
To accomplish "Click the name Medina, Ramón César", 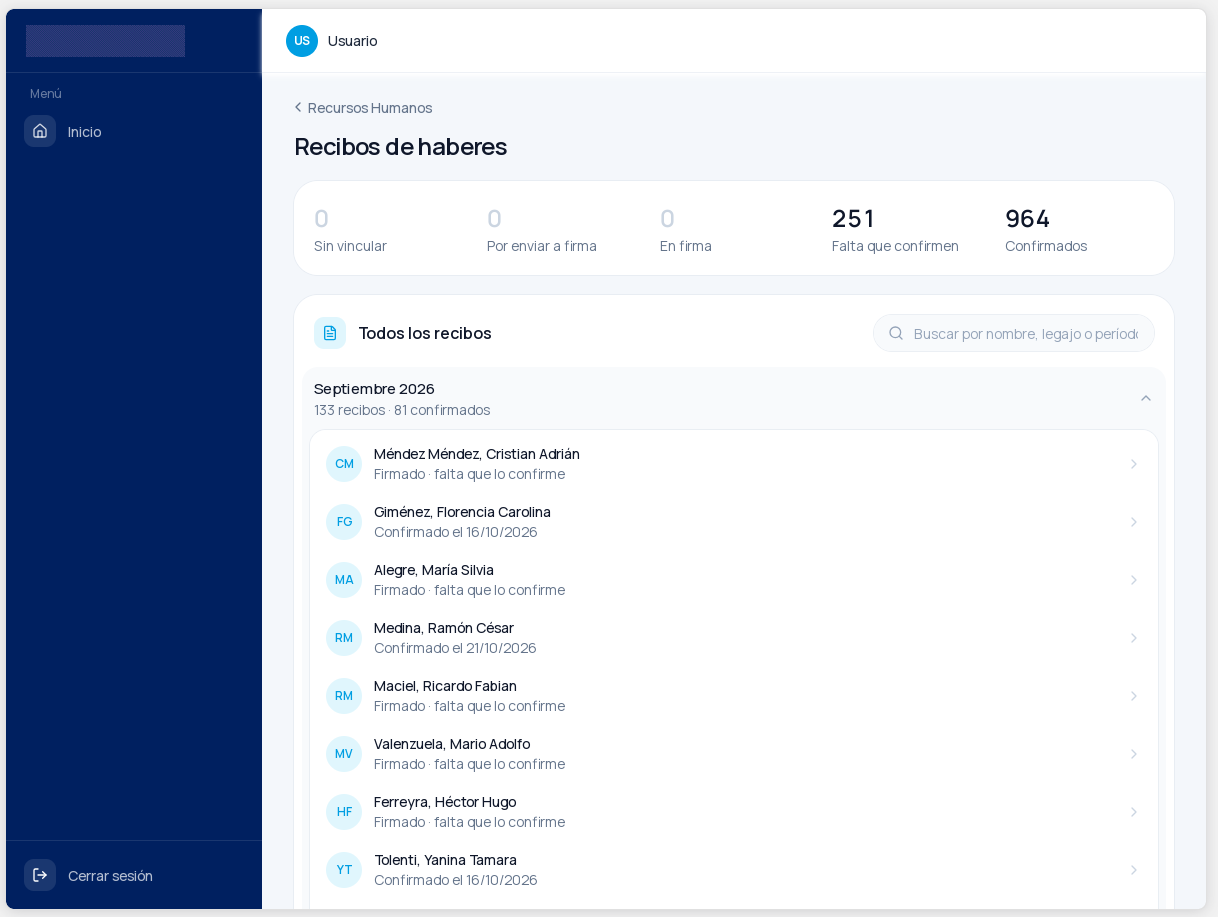I will 444,628.
